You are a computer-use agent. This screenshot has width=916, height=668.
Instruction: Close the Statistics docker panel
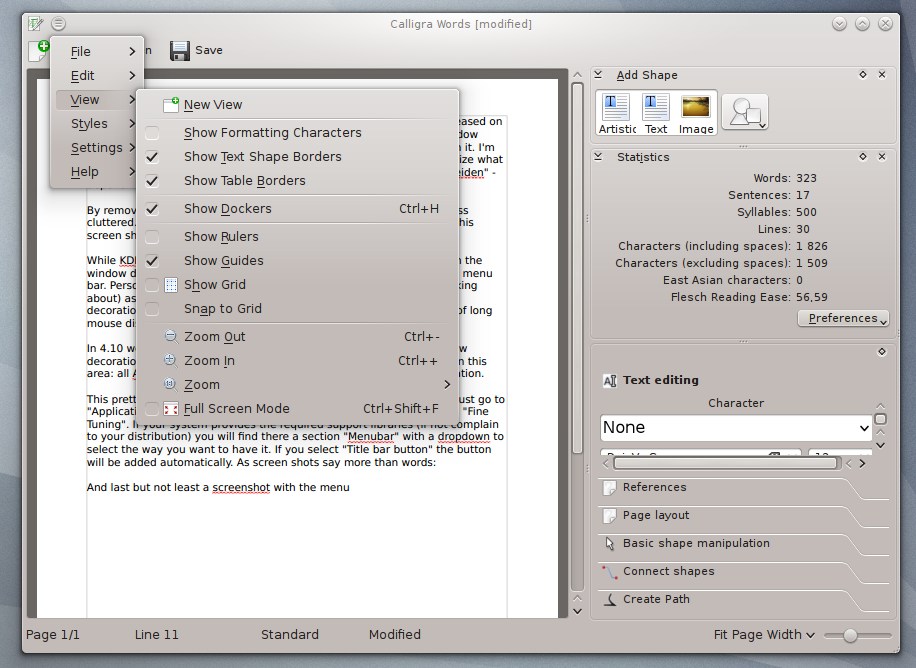tap(882, 157)
